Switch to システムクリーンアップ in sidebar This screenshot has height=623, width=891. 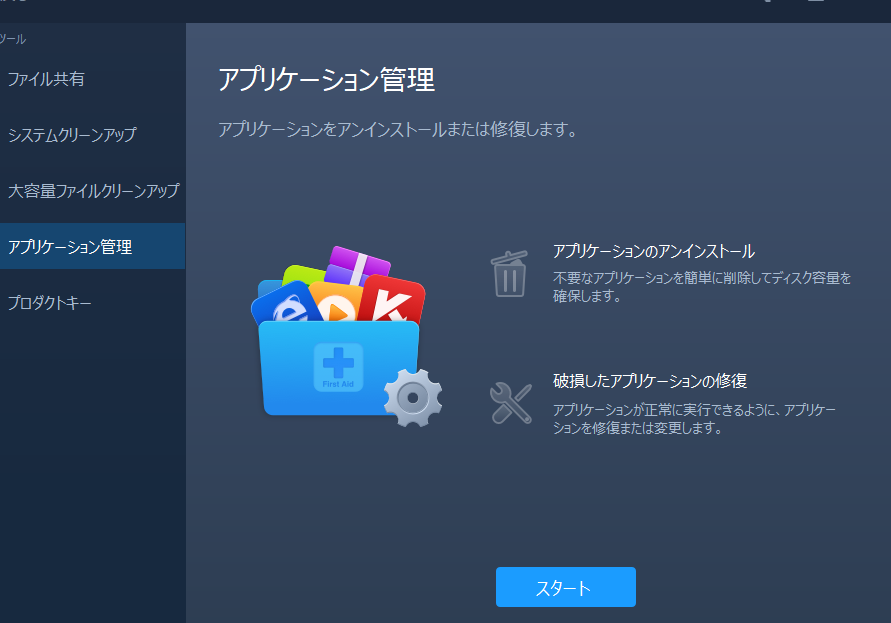click(x=72, y=135)
